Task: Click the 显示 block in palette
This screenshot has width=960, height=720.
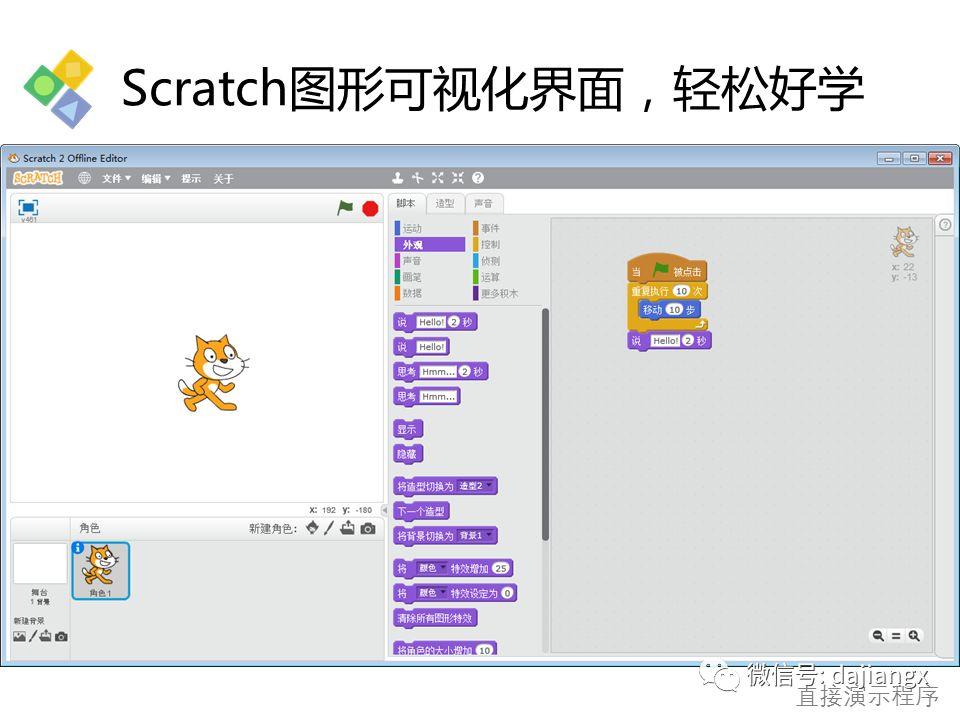Action: (408, 429)
